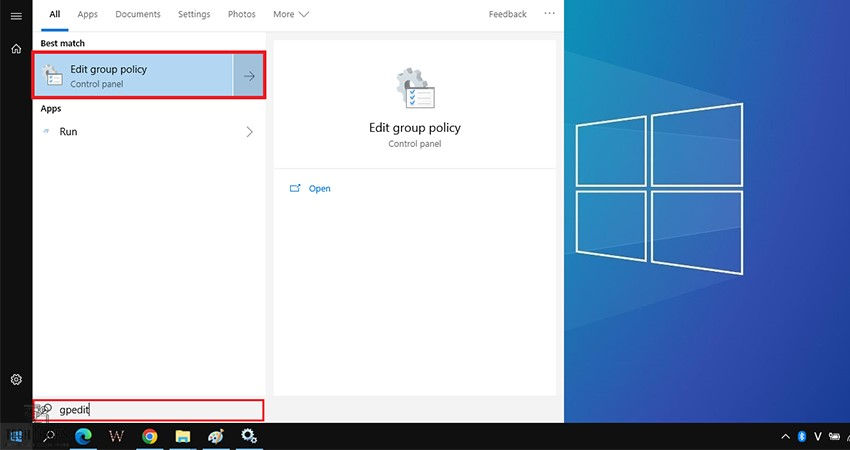Go to the search Home icon
The image size is (850, 450).
point(16,49)
